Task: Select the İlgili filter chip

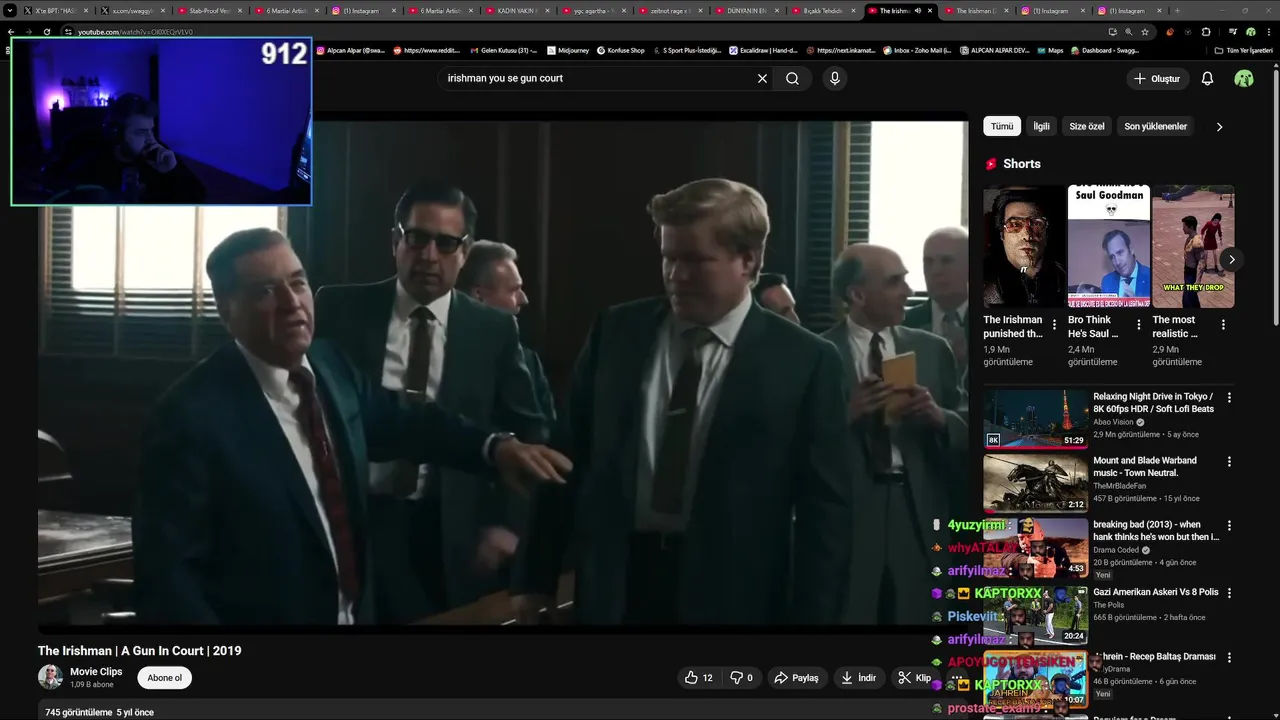Action: pos(1041,126)
